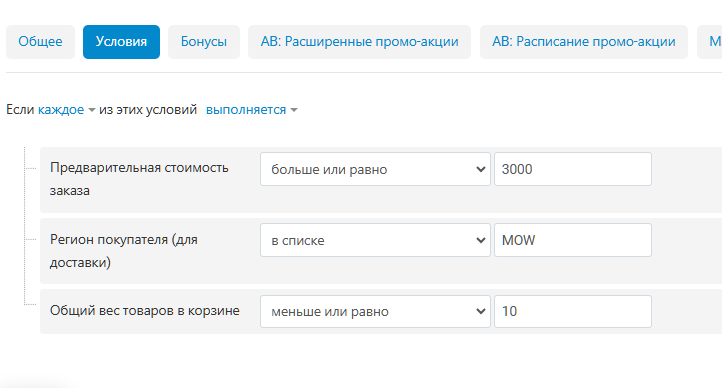Click the arrow next to каждое

[92, 110]
